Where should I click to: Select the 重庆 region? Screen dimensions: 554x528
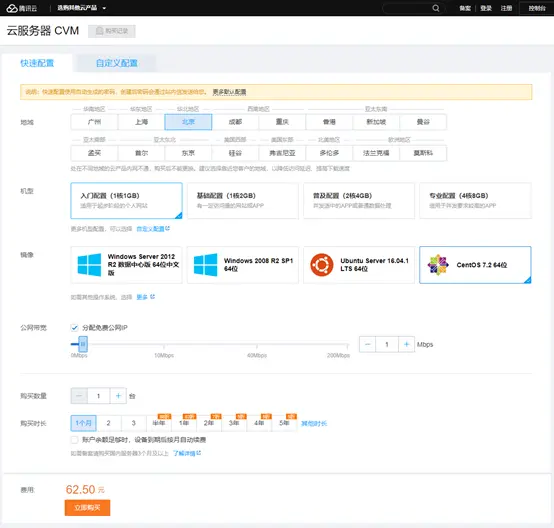pyautogui.click(x=282, y=122)
